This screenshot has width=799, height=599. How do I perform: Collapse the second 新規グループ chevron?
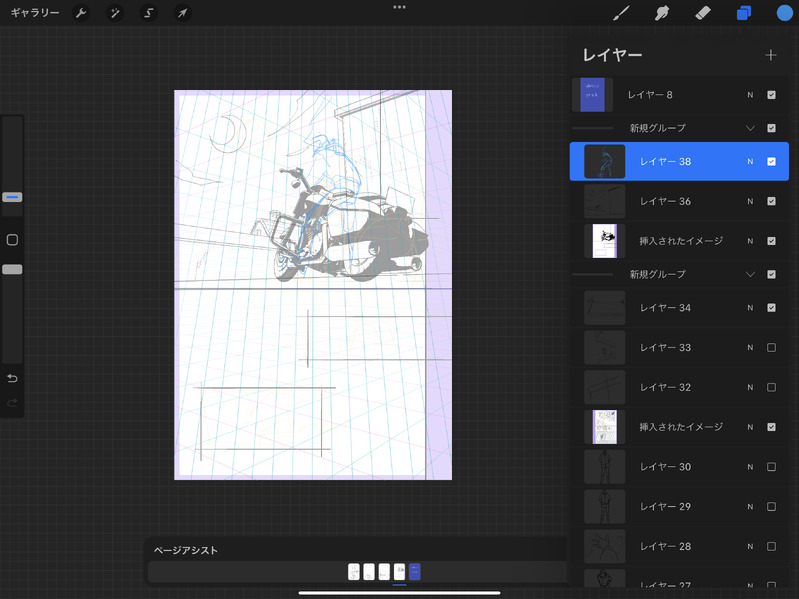[751, 274]
